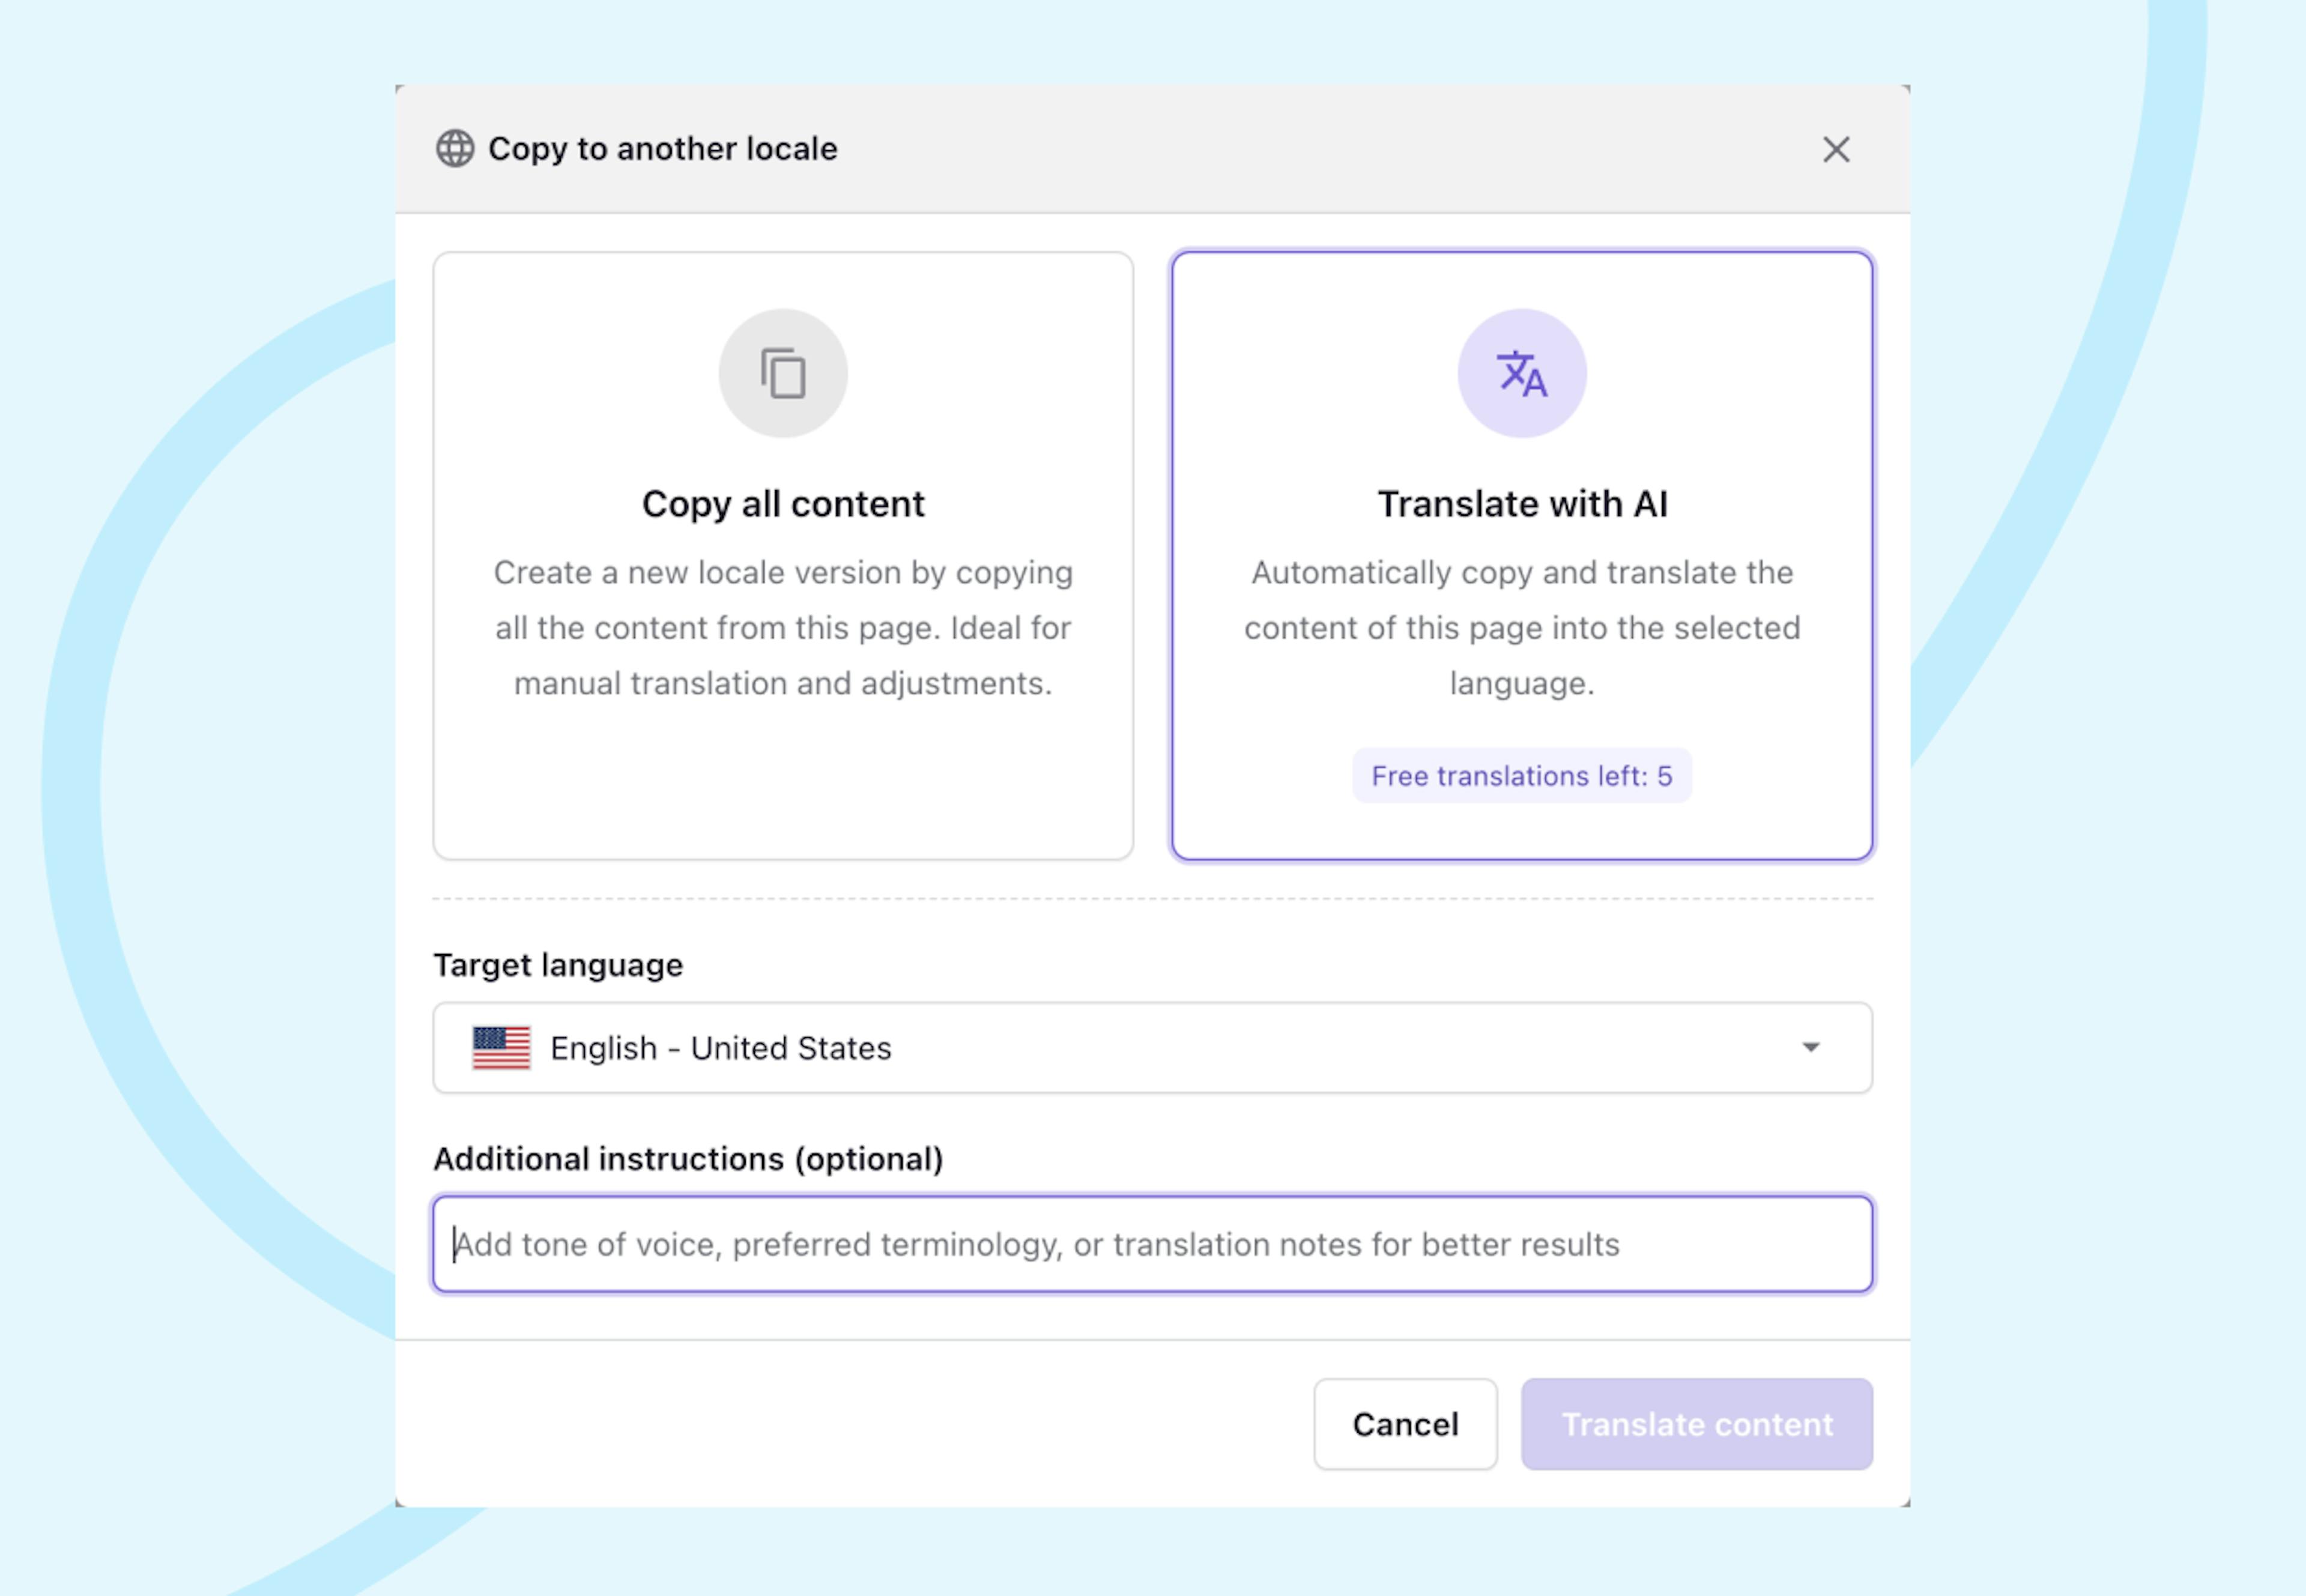This screenshot has height=1596, width=2306.
Task: Click the Translate with AI heading
Action: 1522,504
